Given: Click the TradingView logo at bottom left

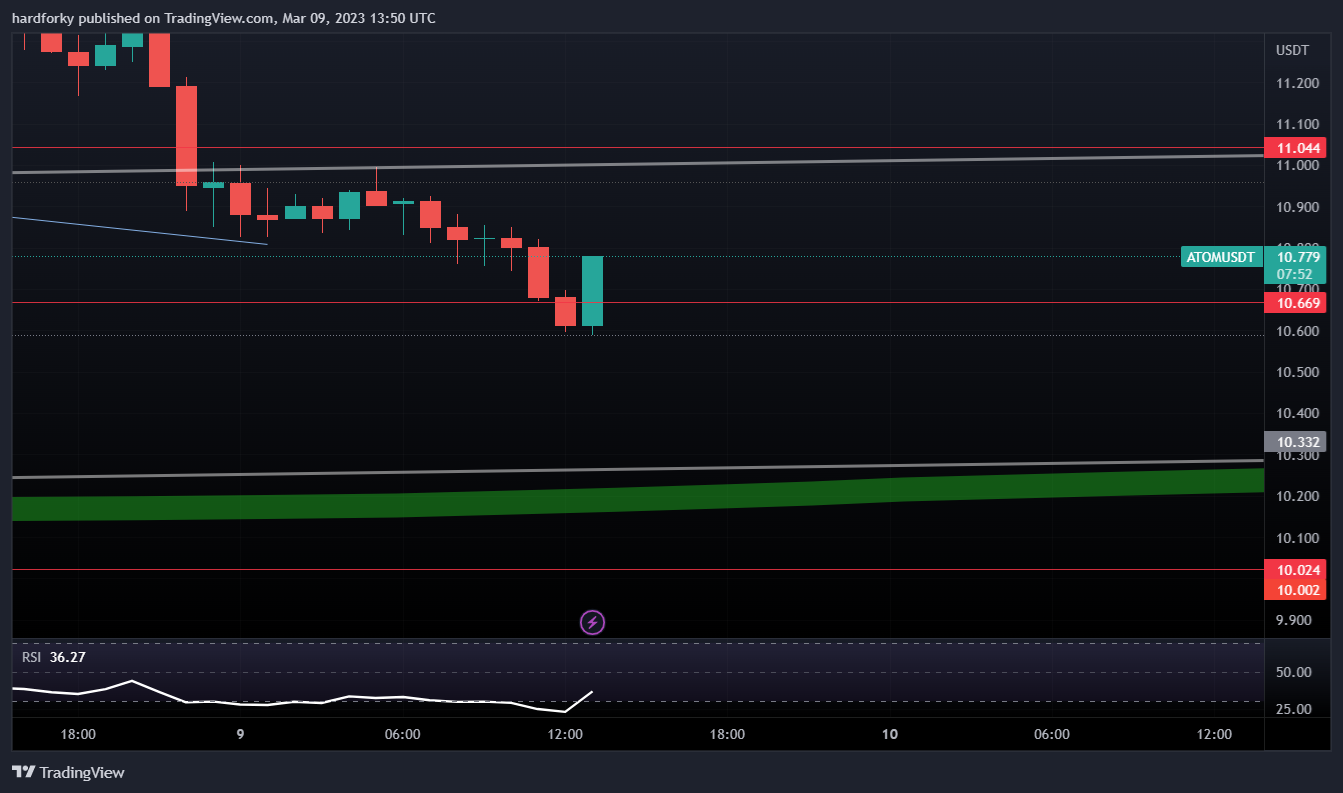Looking at the screenshot, I should (x=68, y=772).
